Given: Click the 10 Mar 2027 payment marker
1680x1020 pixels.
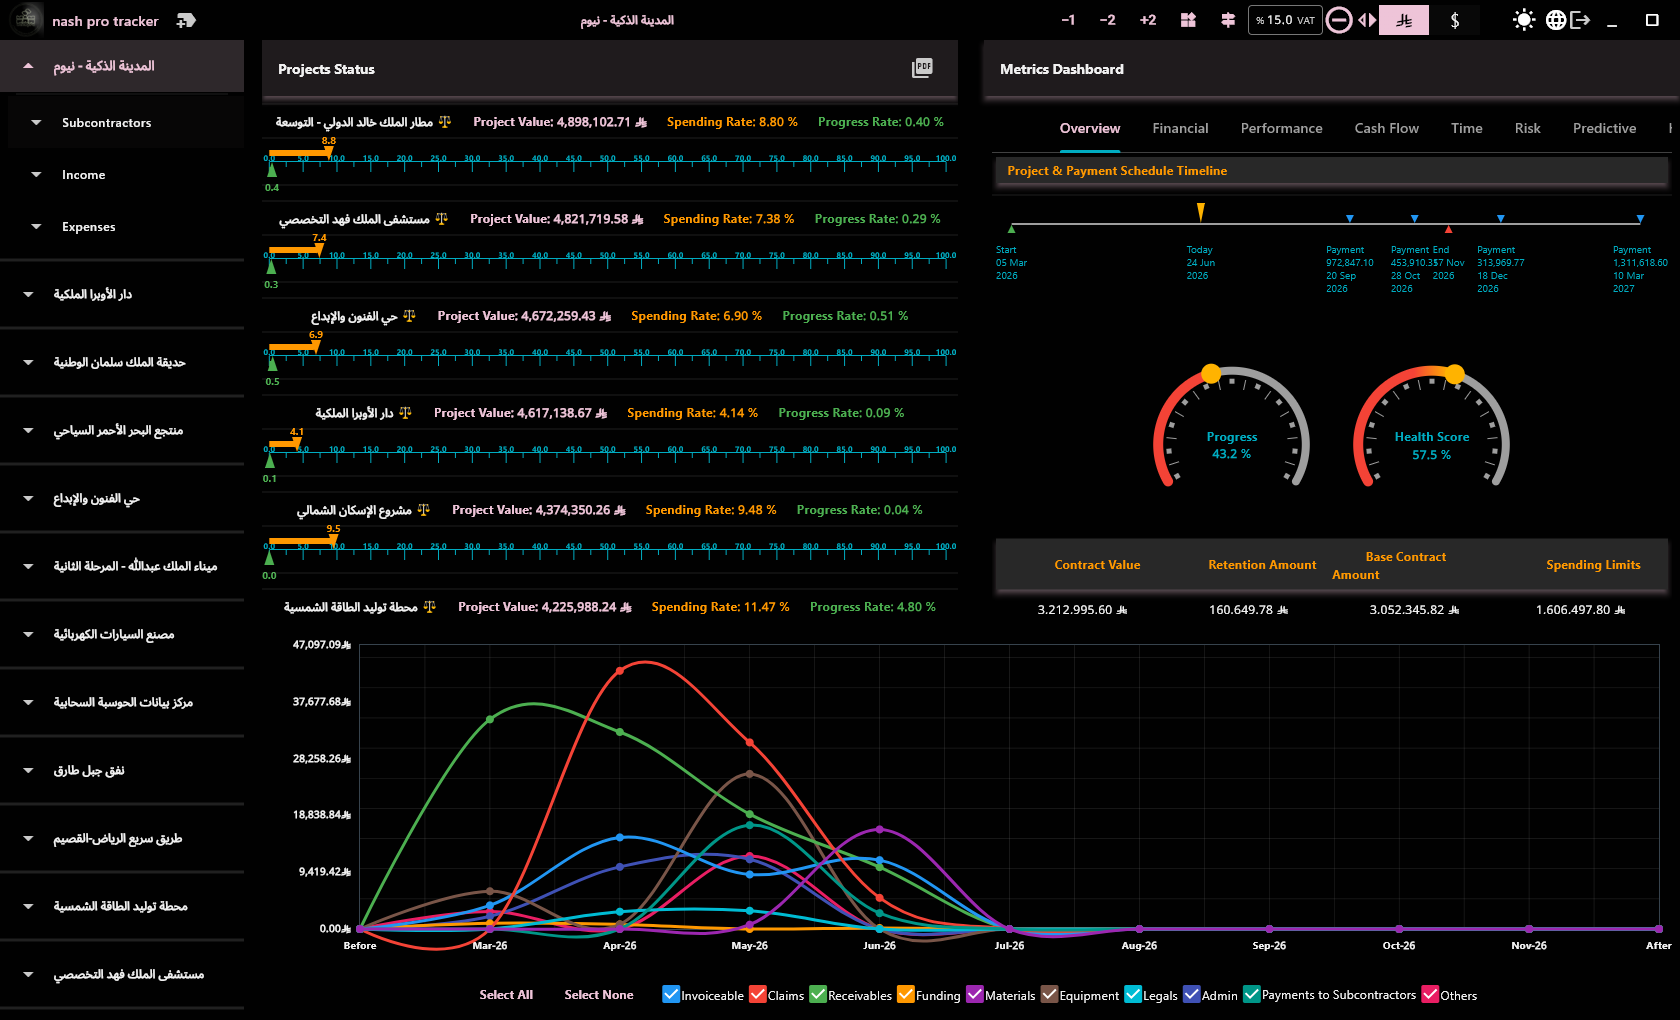Looking at the screenshot, I should (1640, 218).
